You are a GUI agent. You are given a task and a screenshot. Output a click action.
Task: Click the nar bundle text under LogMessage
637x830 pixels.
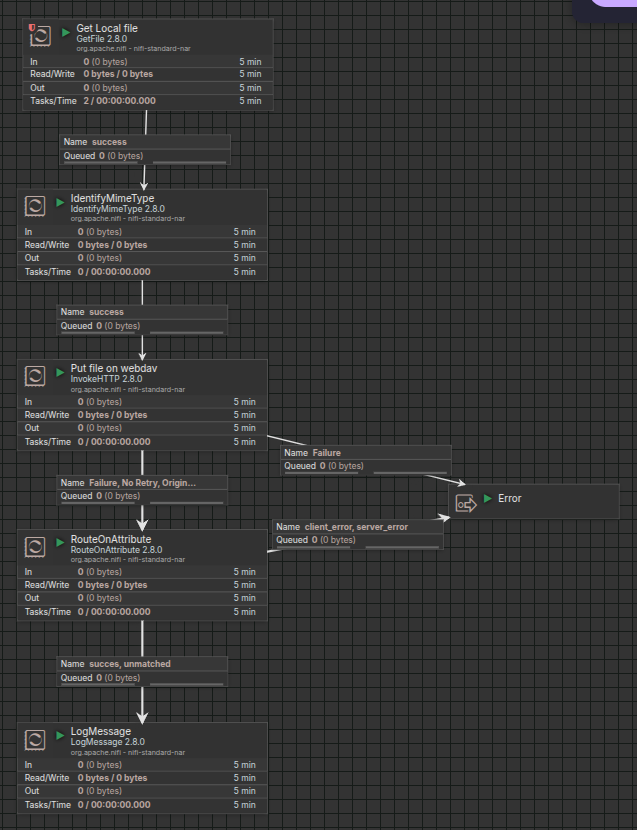[128, 752]
